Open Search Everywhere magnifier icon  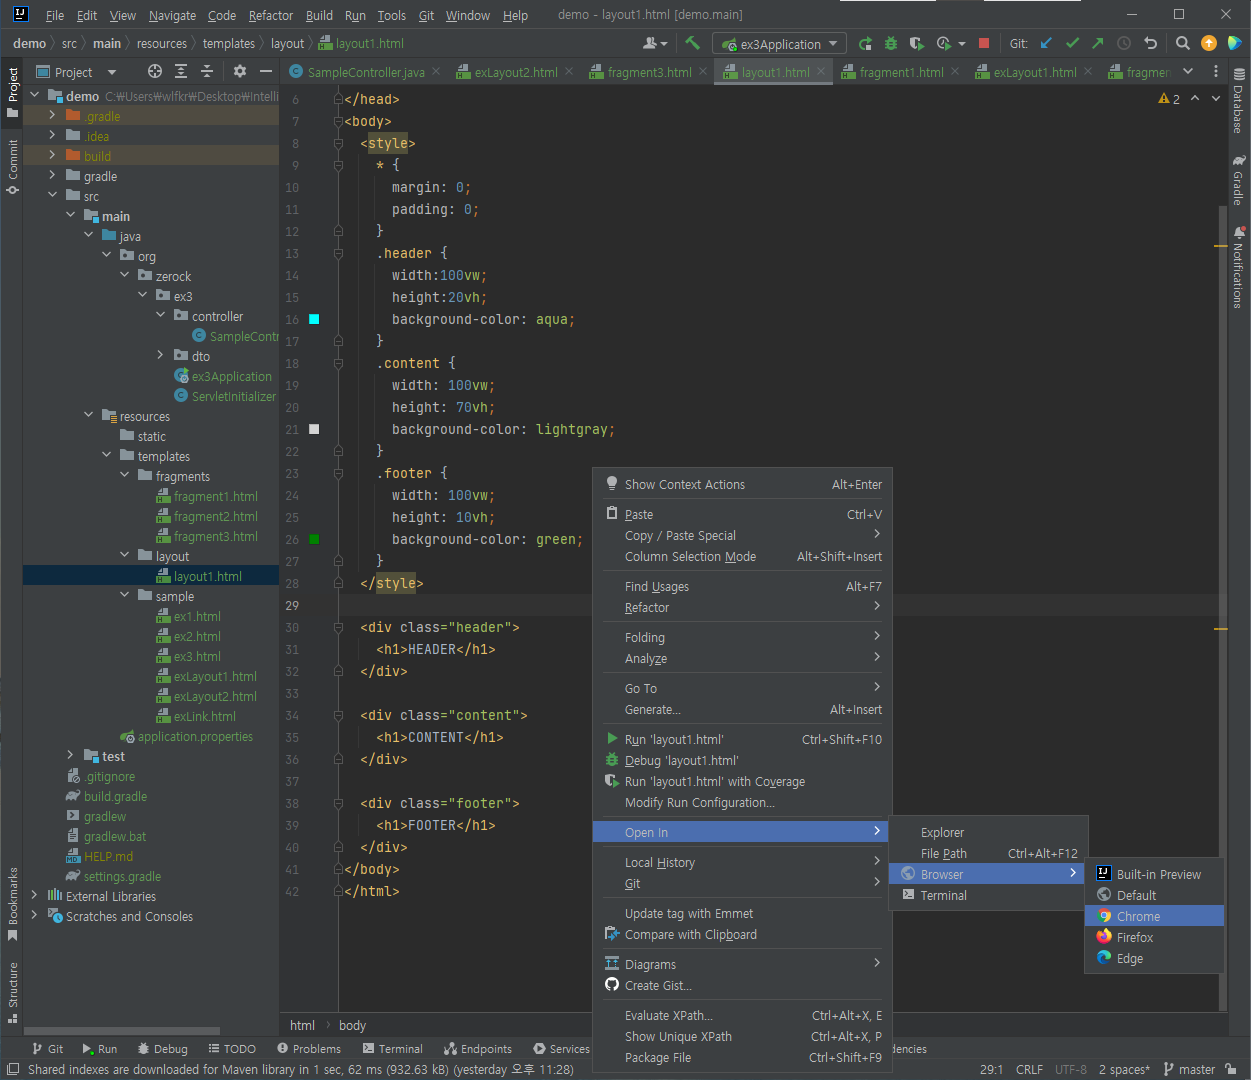1183,43
